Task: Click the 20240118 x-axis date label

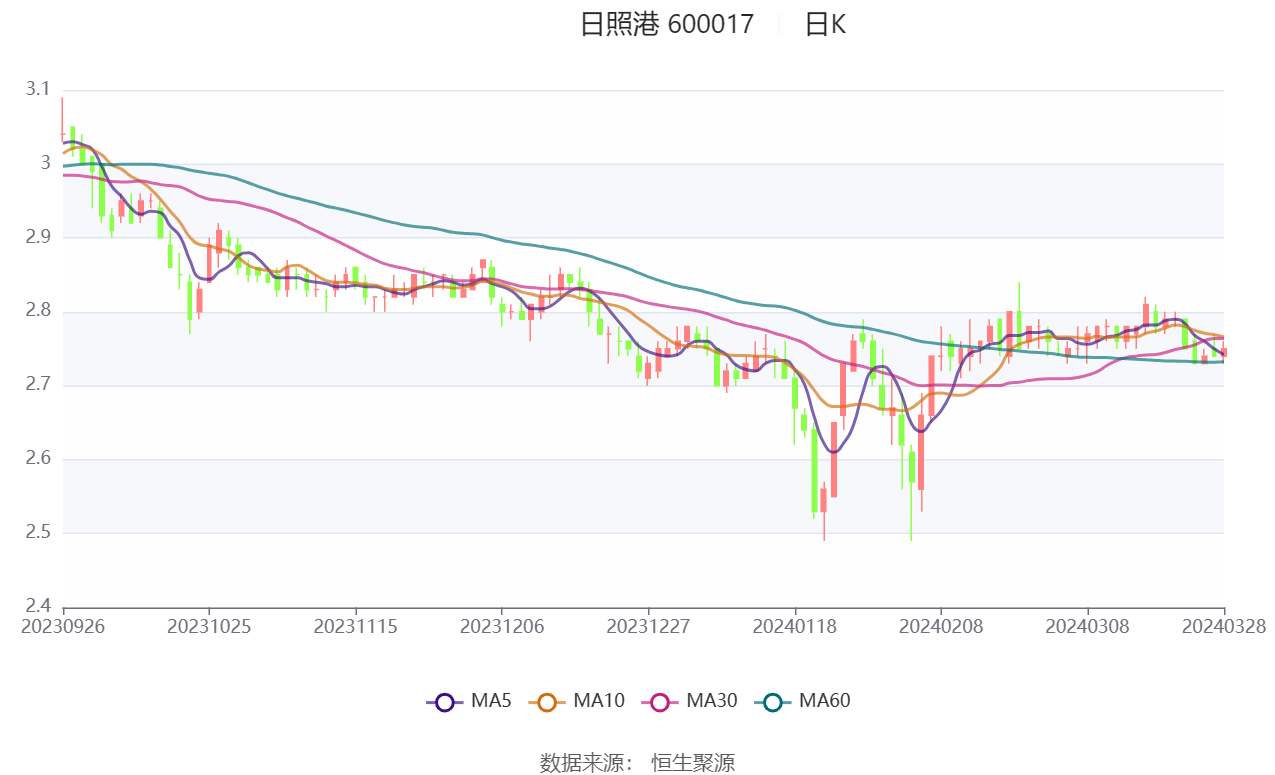Action: [x=795, y=626]
